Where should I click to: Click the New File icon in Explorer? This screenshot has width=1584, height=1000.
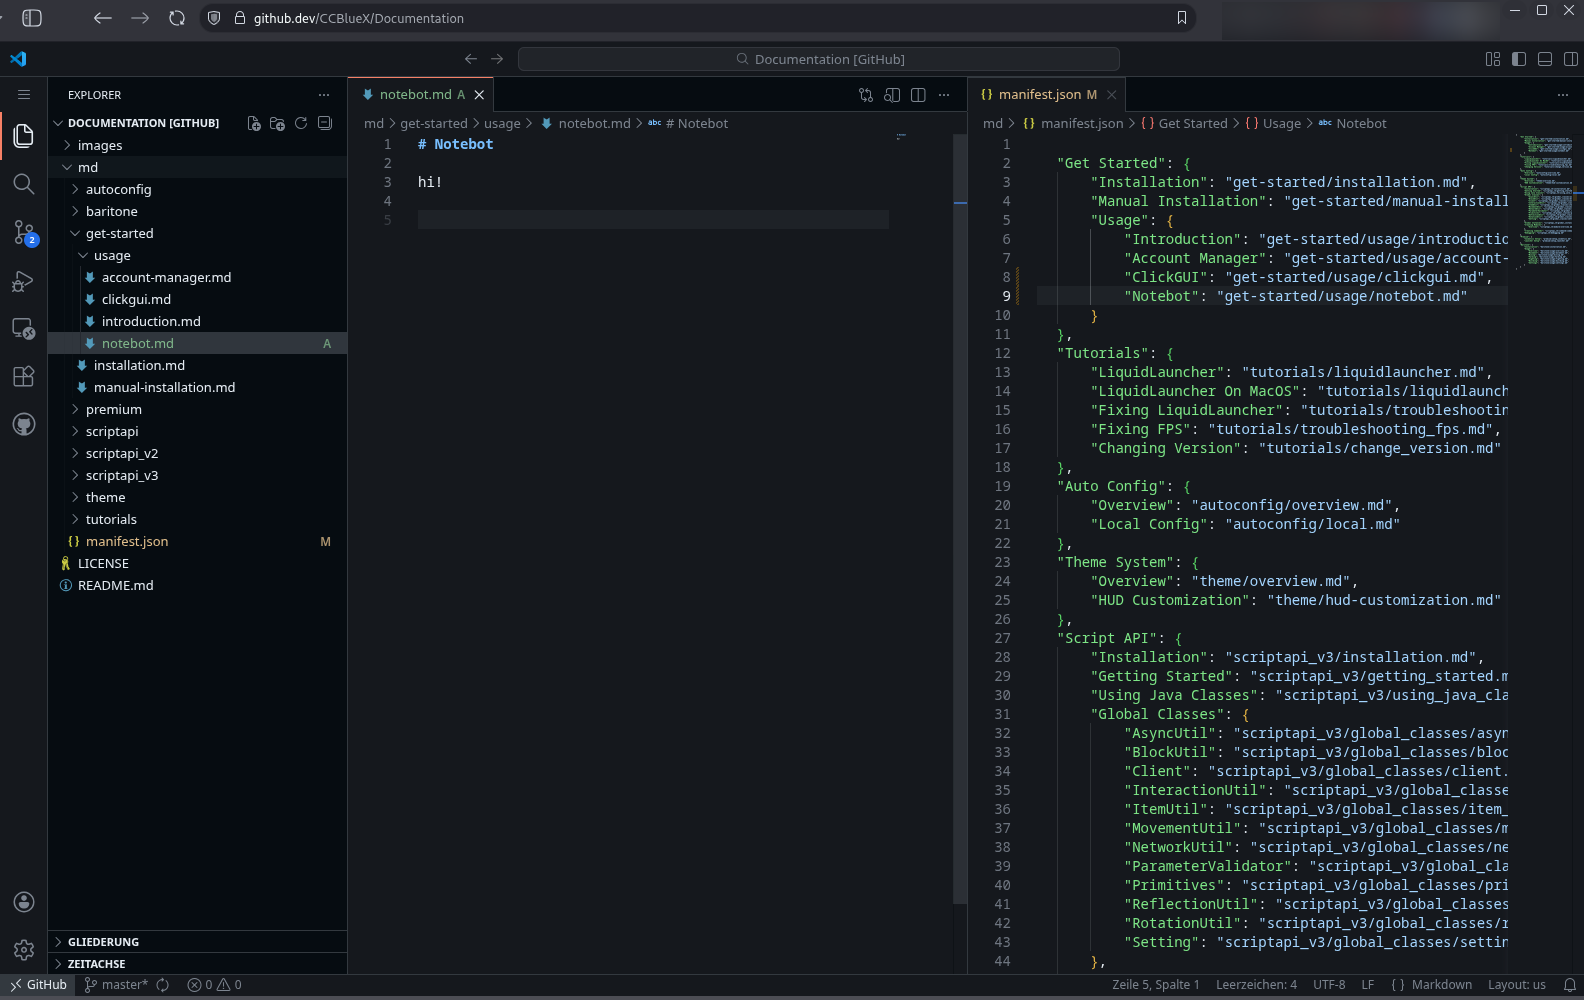coord(254,124)
